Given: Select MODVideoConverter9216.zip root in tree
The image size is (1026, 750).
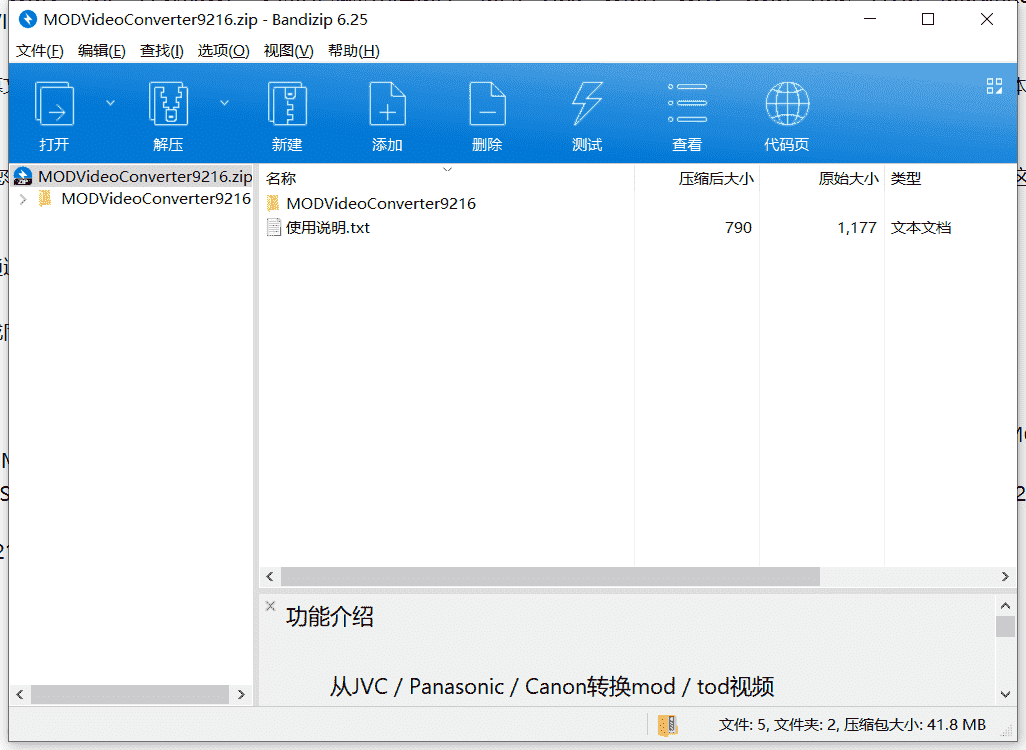Looking at the screenshot, I should coord(133,176).
